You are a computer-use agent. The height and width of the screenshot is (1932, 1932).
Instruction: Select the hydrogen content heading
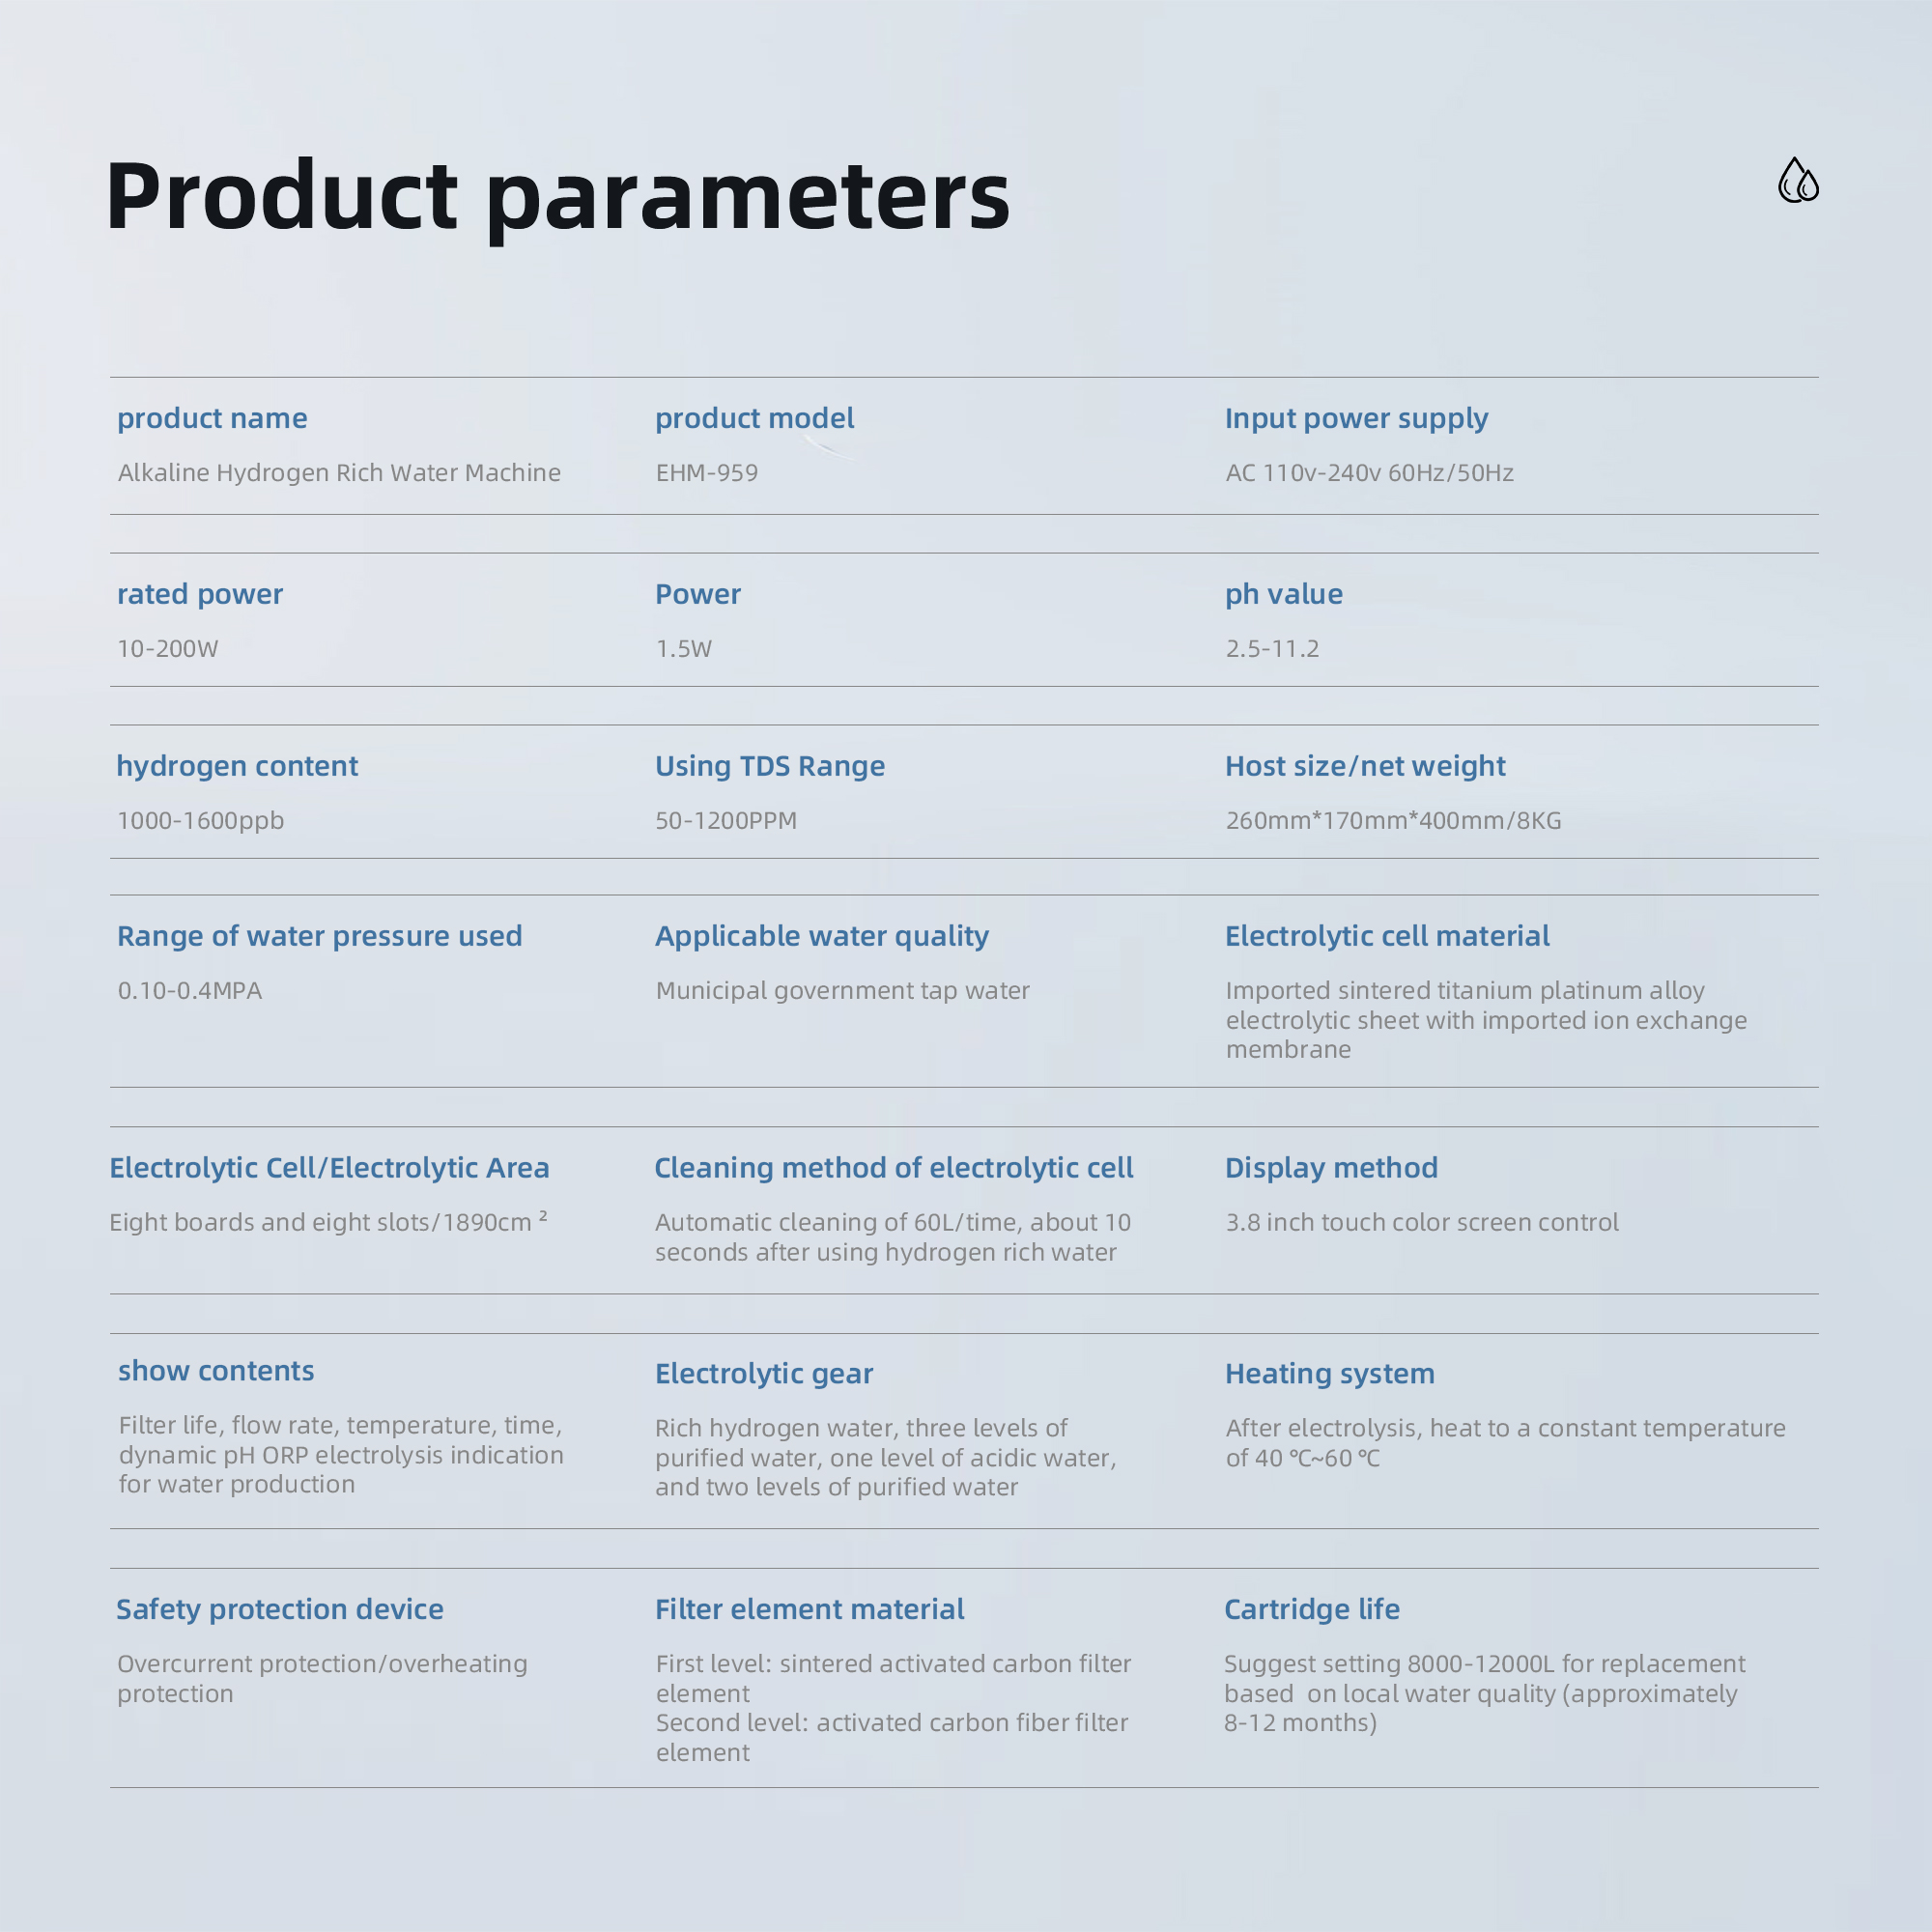pyautogui.click(x=237, y=766)
